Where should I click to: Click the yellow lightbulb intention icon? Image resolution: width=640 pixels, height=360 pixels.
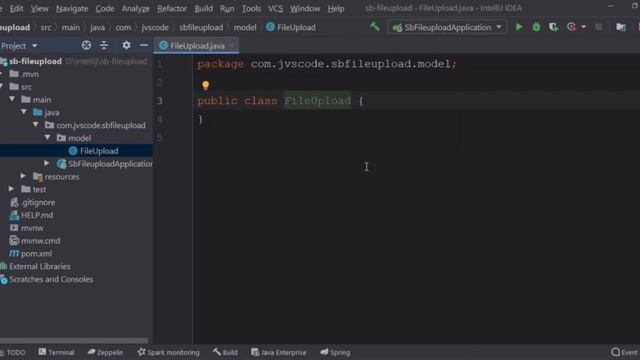pos(205,85)
